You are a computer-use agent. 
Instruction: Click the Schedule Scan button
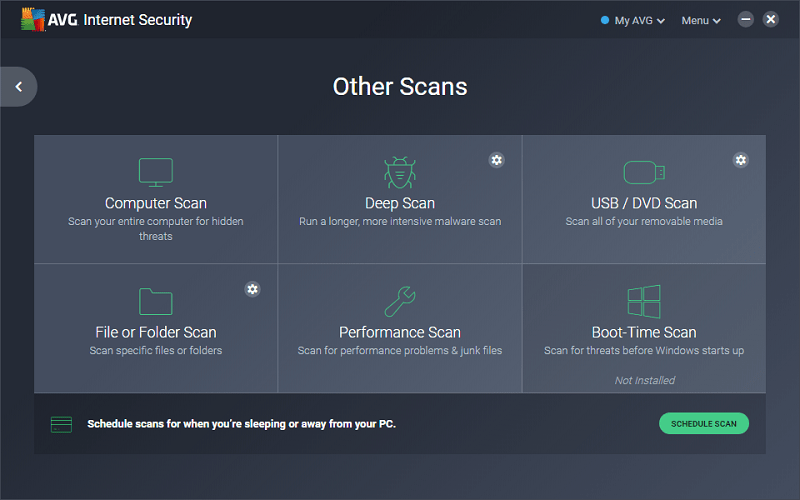704,423
